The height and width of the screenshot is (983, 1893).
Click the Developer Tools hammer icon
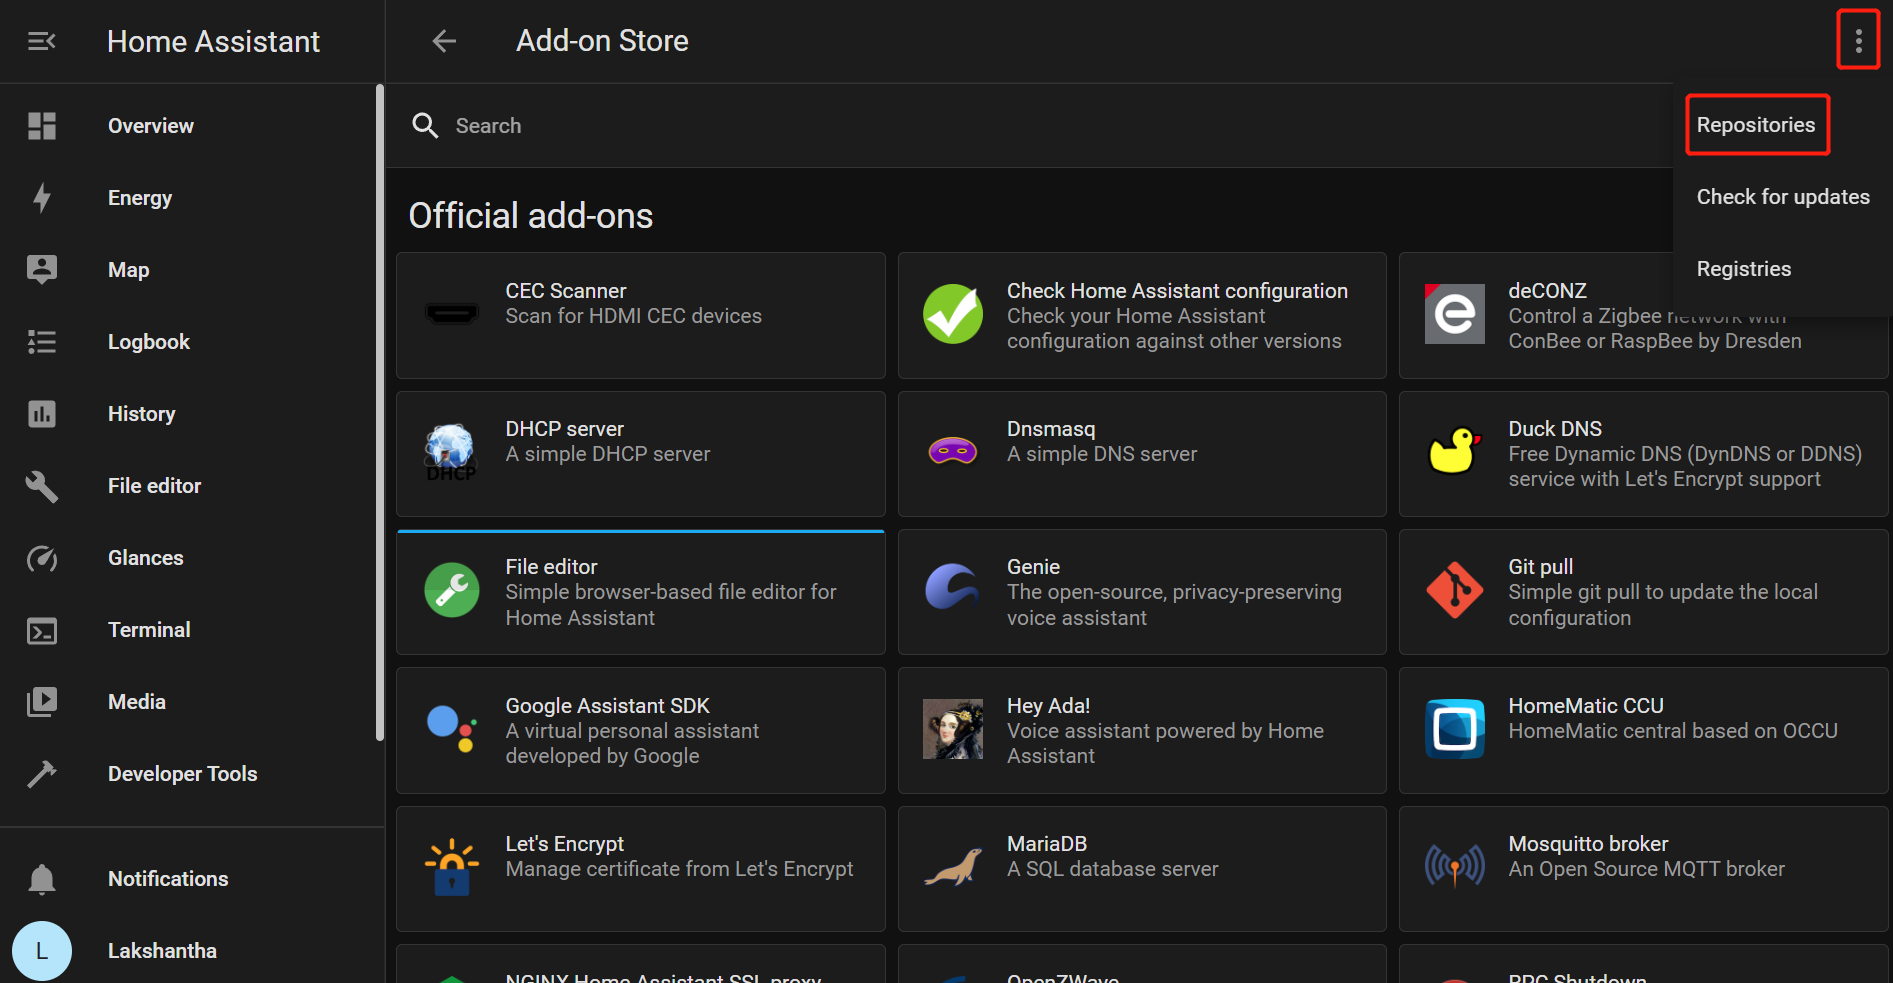click(42, 774)
